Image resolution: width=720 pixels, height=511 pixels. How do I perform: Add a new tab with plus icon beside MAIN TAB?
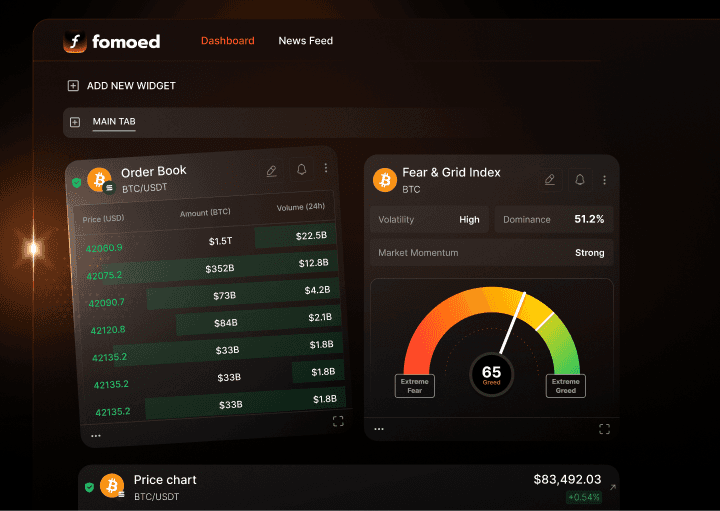click(x=75, y=122)
